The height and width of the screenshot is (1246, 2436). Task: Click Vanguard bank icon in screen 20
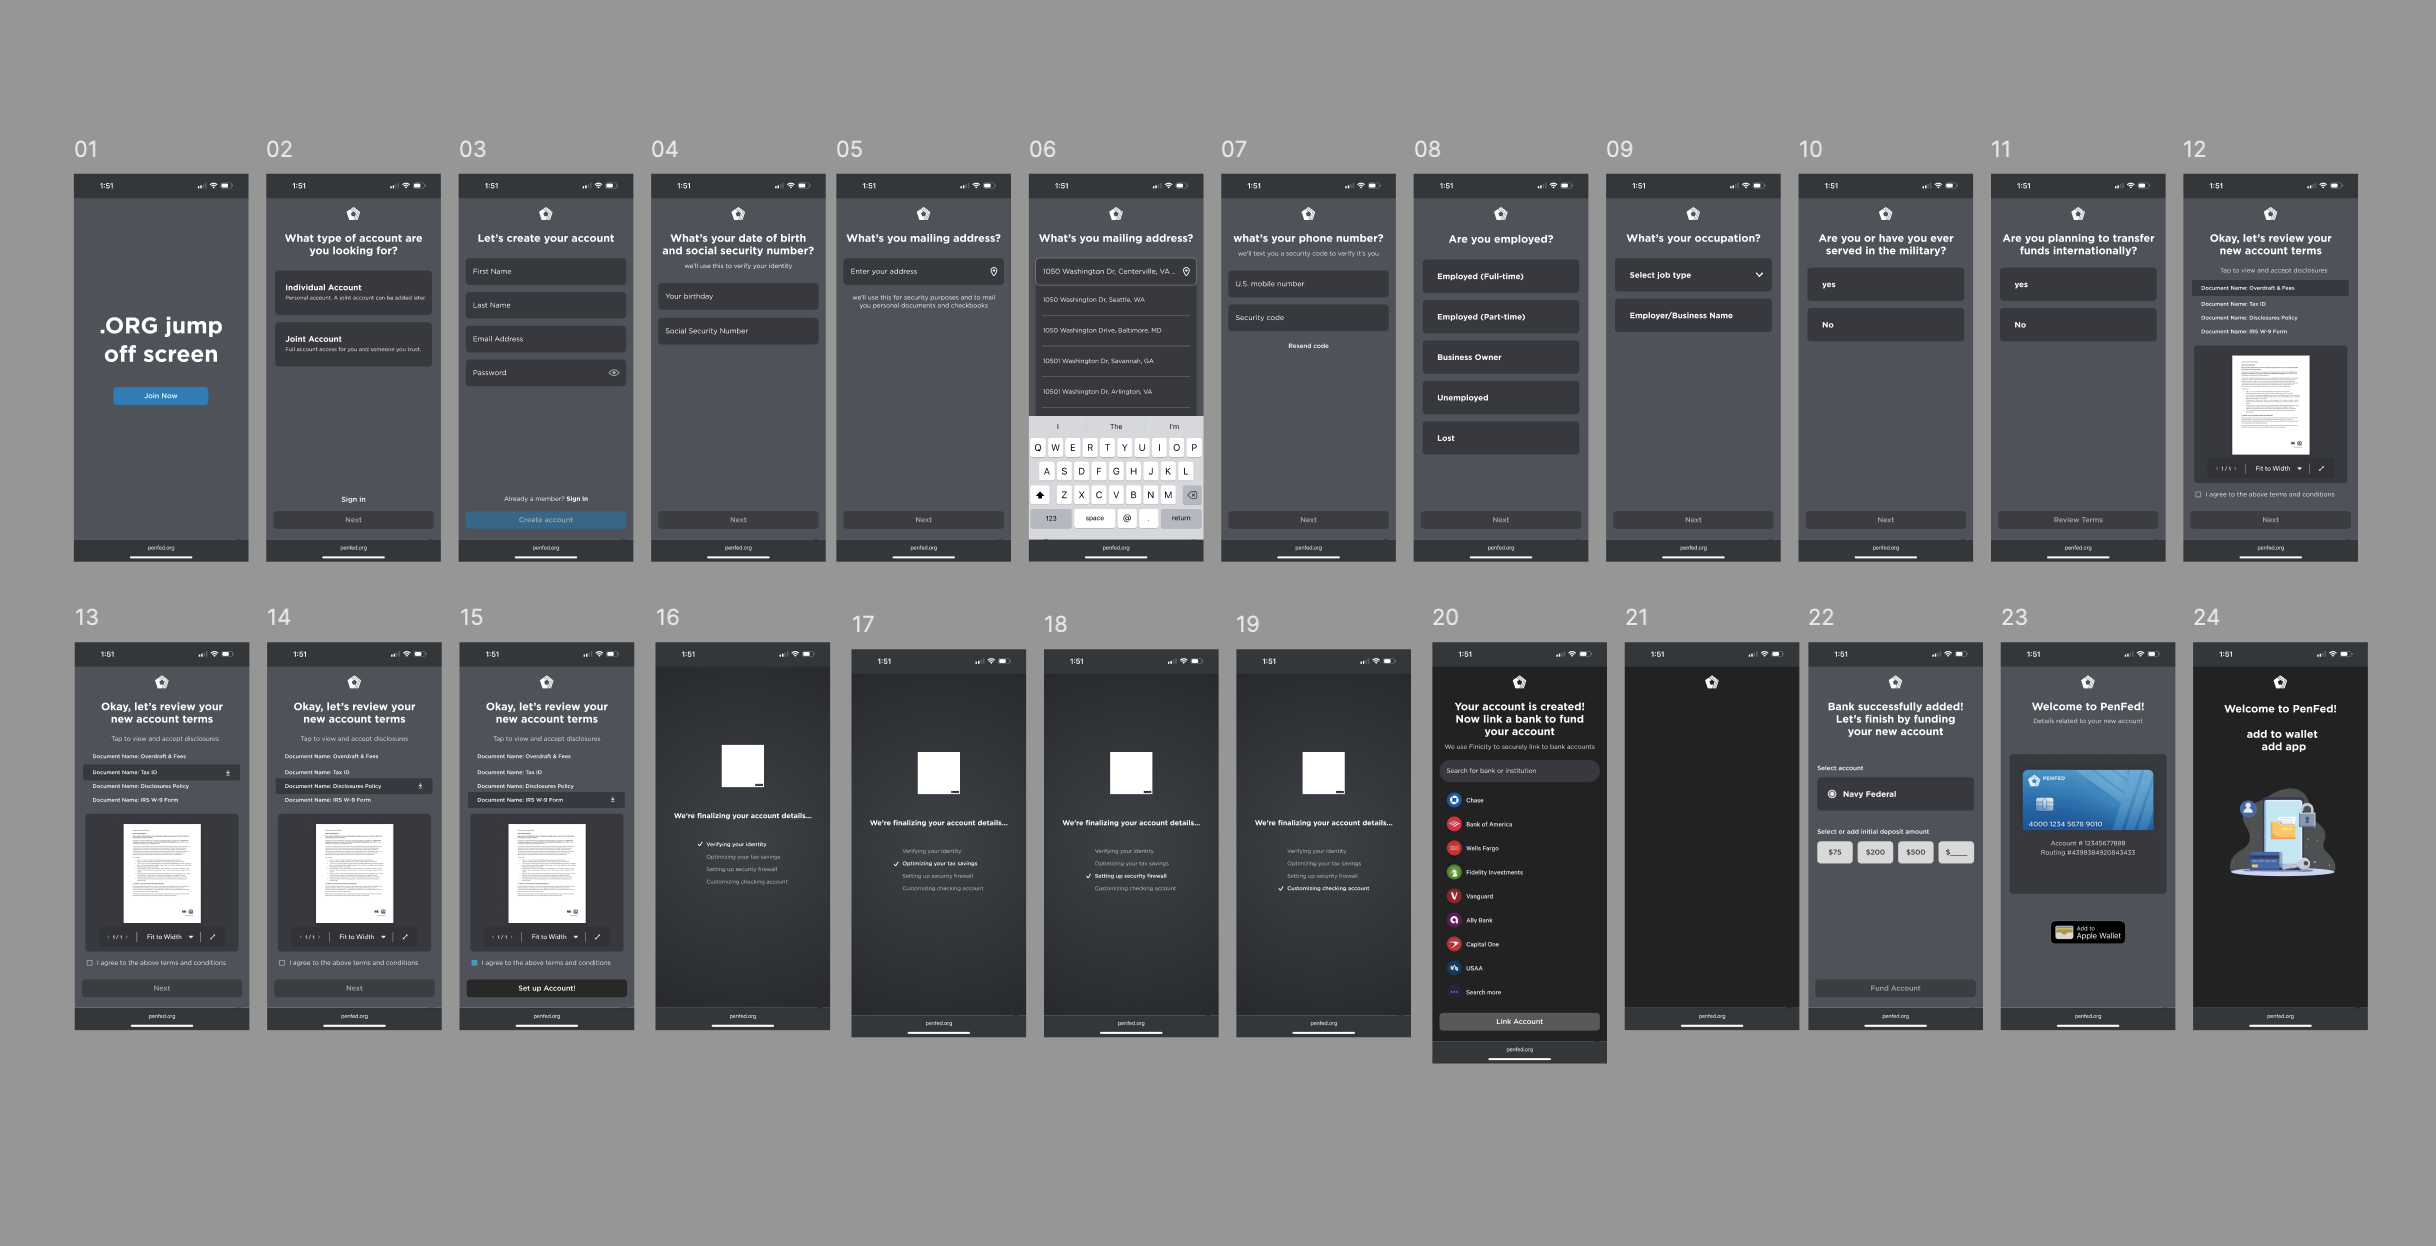coord(1454,896)
